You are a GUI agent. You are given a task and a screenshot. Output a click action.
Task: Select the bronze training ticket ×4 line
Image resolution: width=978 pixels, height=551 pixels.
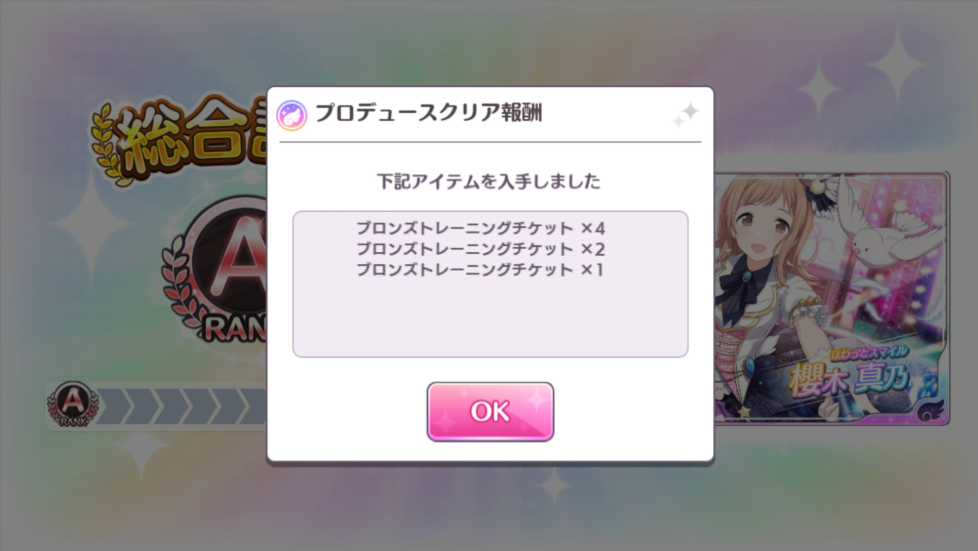[x=480, y=228]
